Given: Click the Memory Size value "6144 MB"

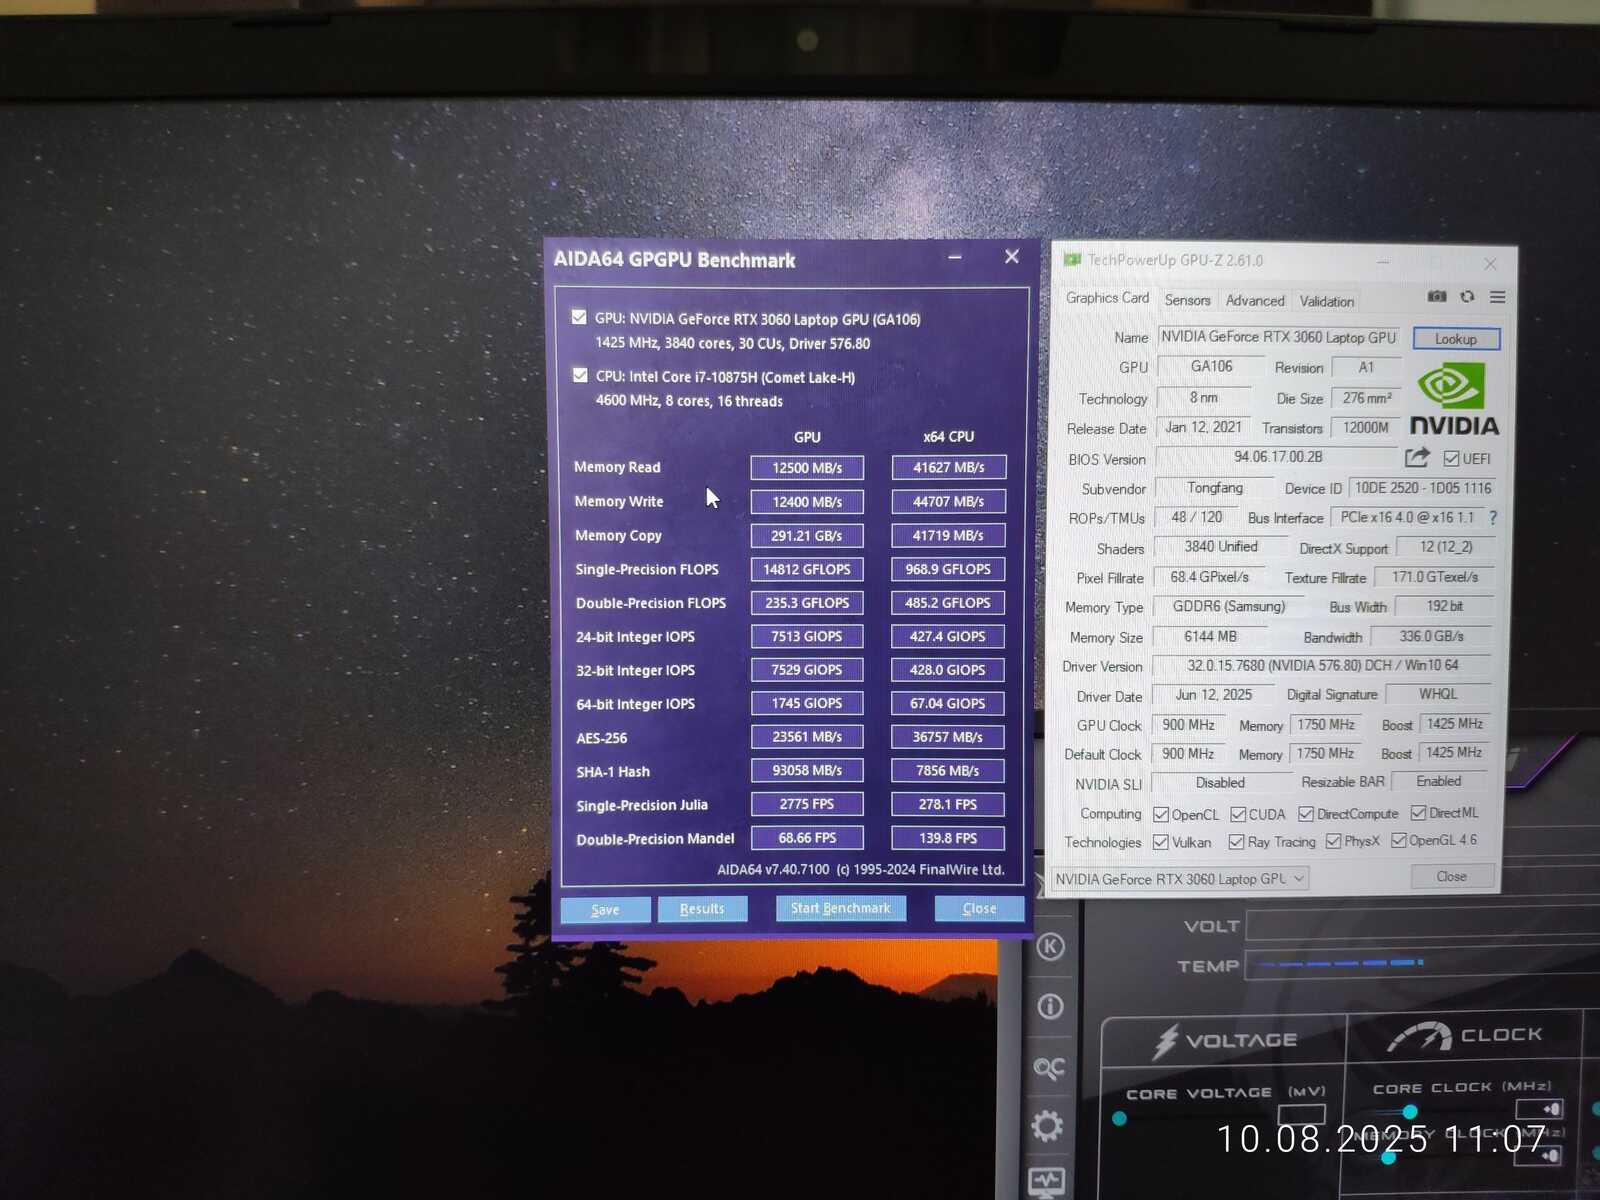Looking at the screenshot, I should point(1211,636).
